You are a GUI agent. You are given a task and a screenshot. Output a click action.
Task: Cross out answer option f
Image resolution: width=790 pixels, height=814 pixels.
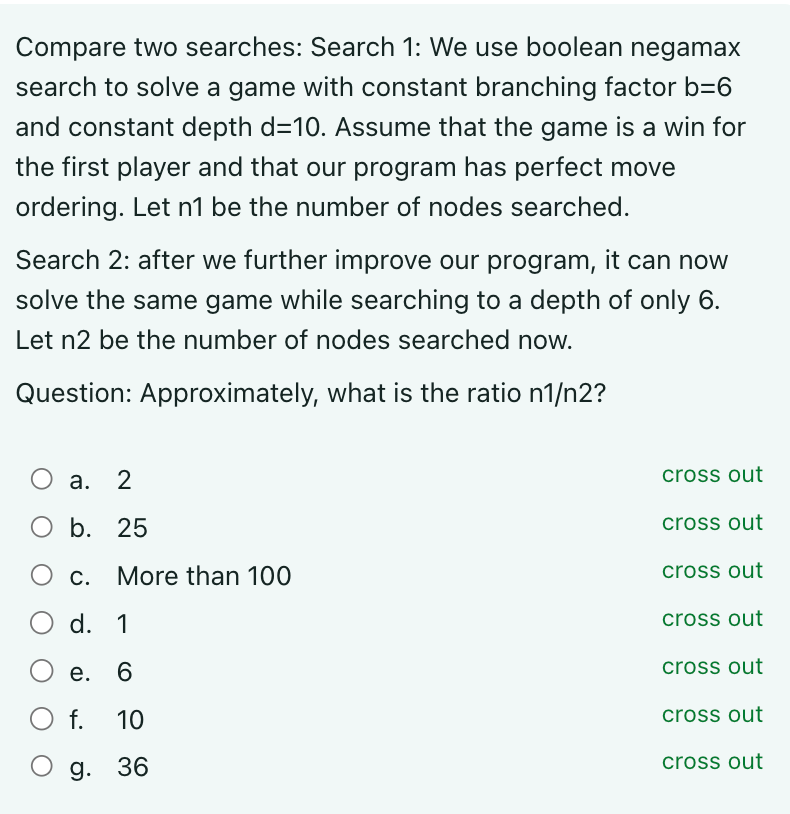click(712, 714)
